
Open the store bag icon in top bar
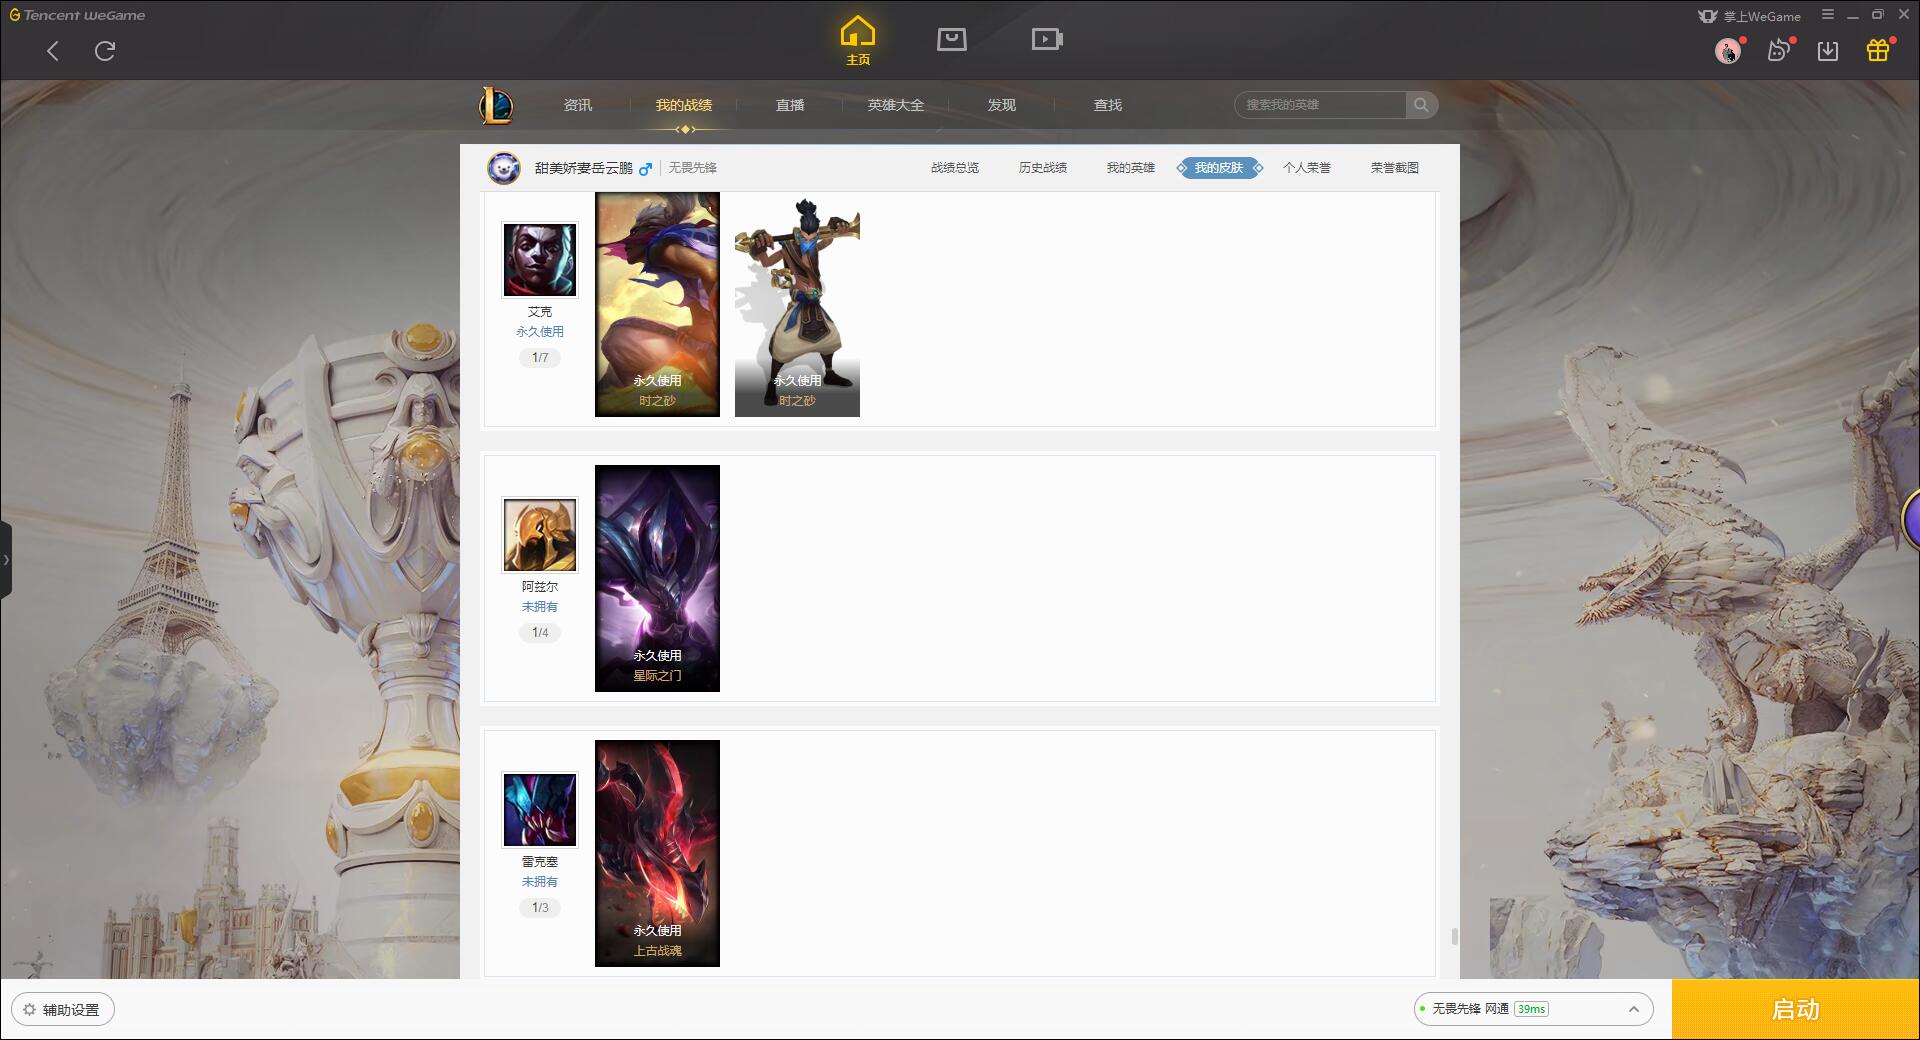tap(952, 39)
